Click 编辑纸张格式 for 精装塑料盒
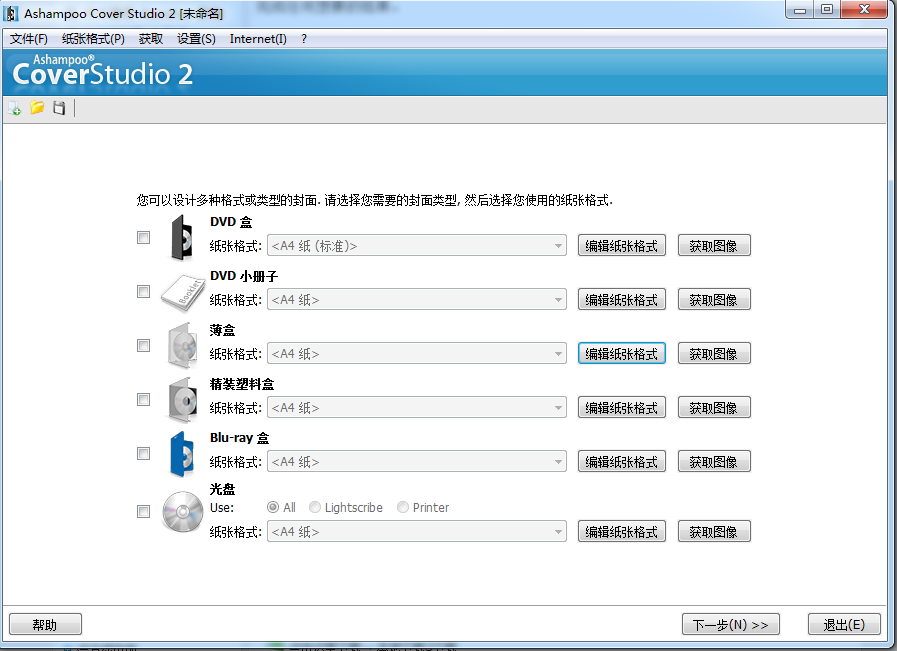 [622, 407]
